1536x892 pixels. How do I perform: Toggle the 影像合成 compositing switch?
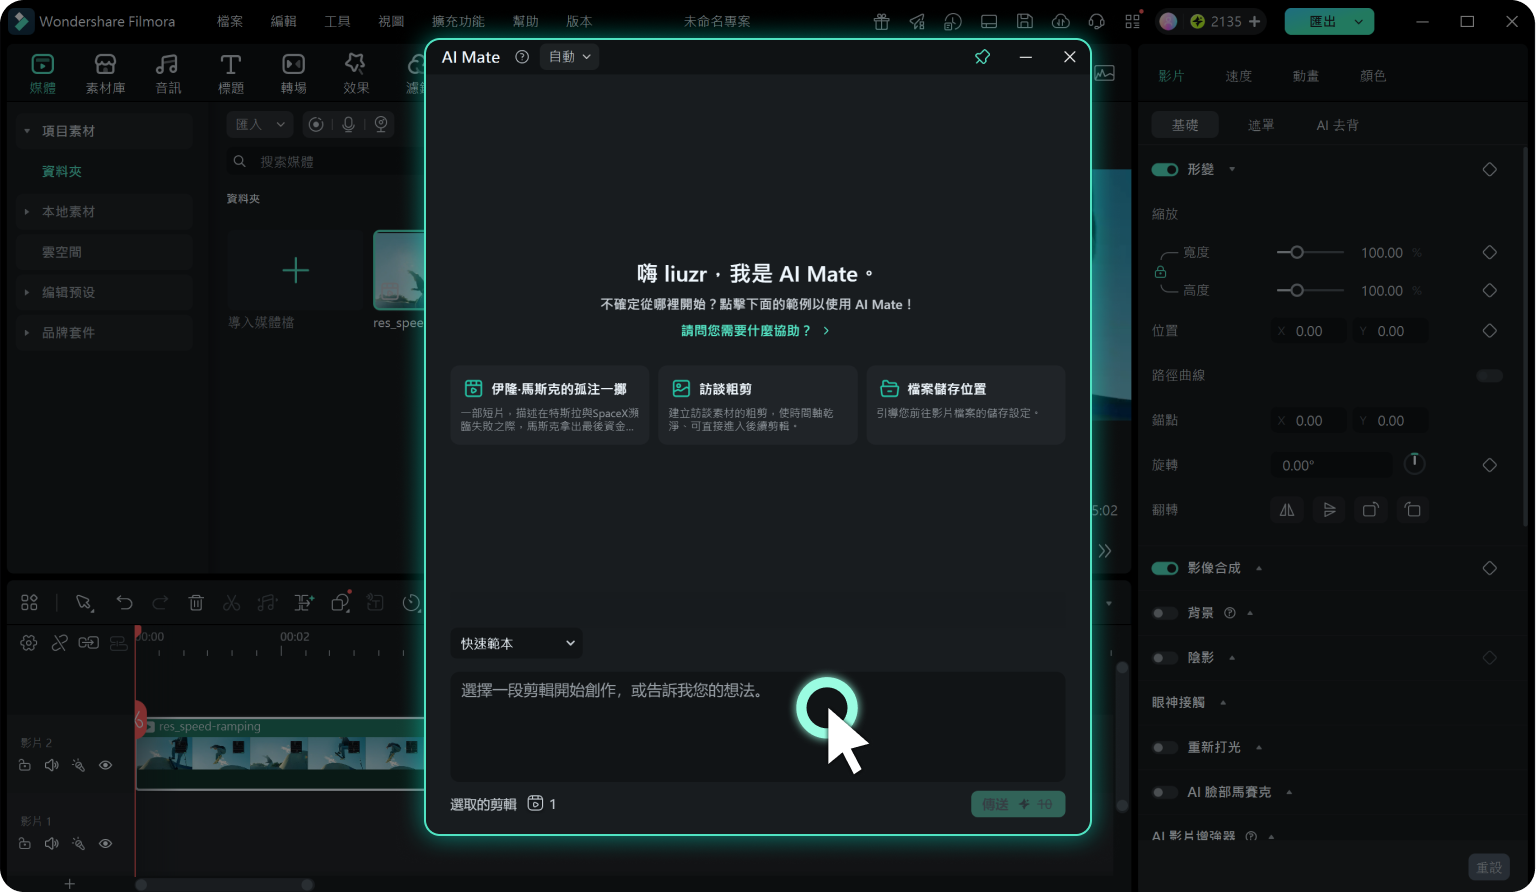click(1165, 568)
